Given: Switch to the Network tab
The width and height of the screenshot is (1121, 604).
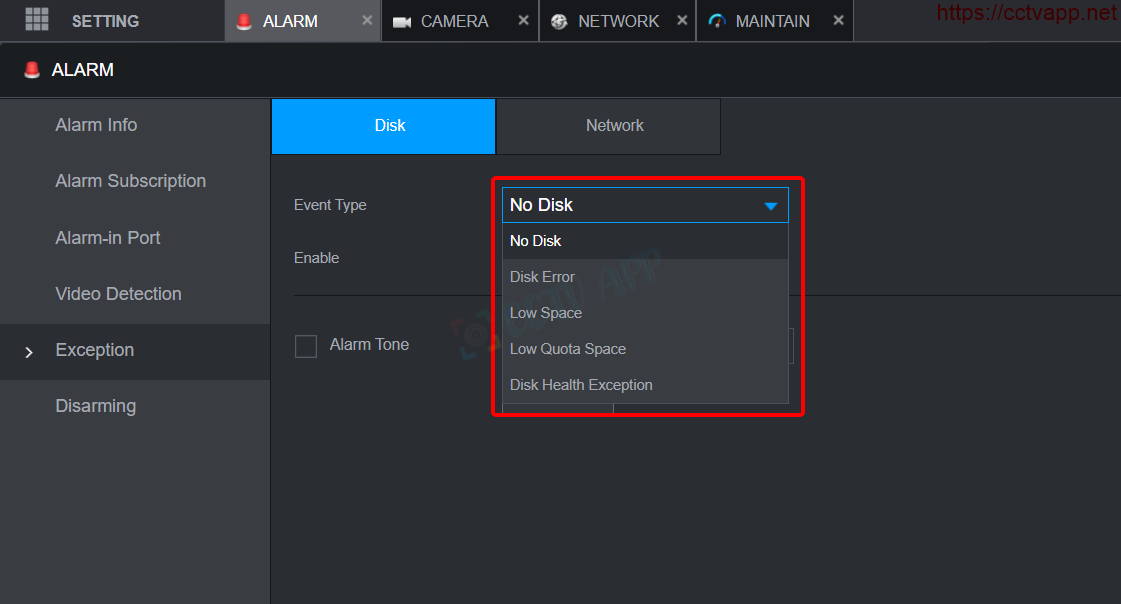Looking at the screenshot, I should 614,126.
